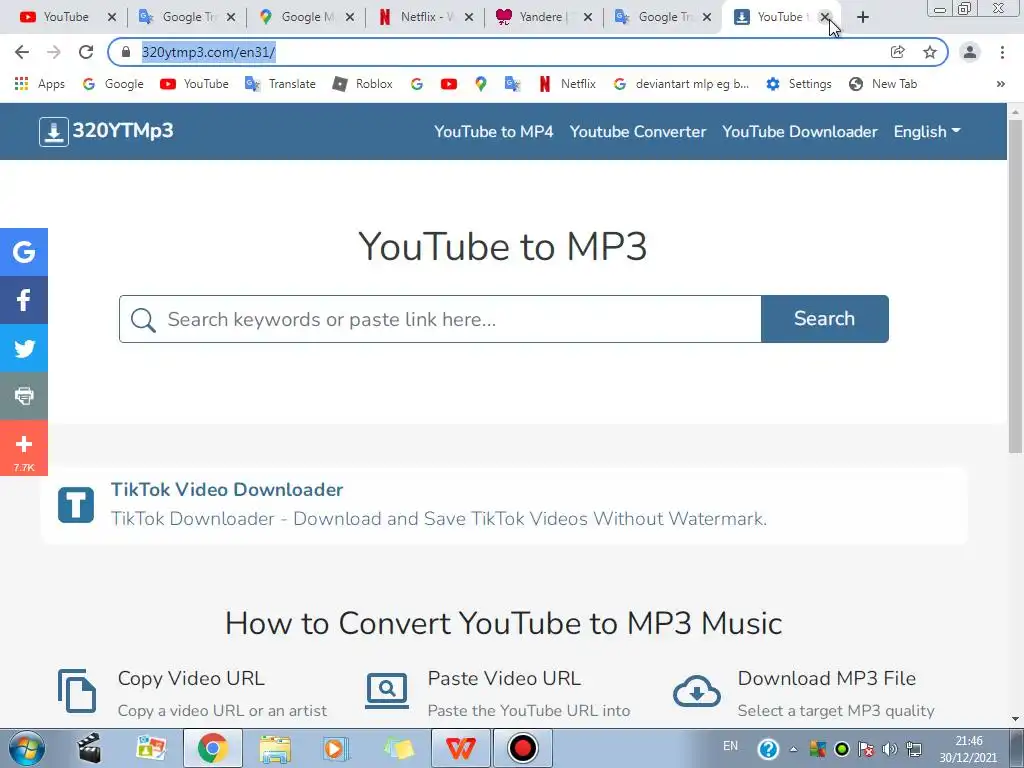Go back with browser back arrow
This screenshot has width=1024, height=768.
click(x=22, y=52)
